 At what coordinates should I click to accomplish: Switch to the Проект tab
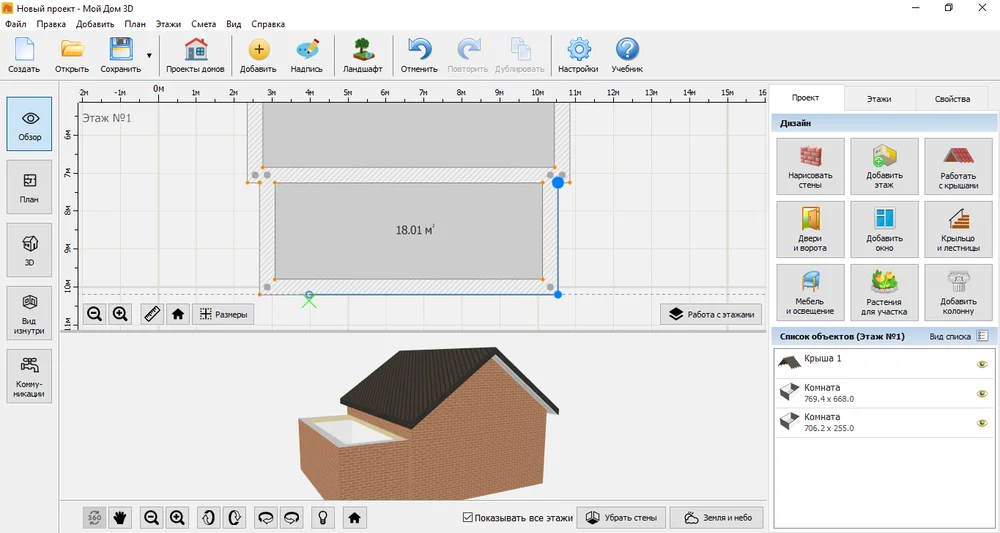805,98
